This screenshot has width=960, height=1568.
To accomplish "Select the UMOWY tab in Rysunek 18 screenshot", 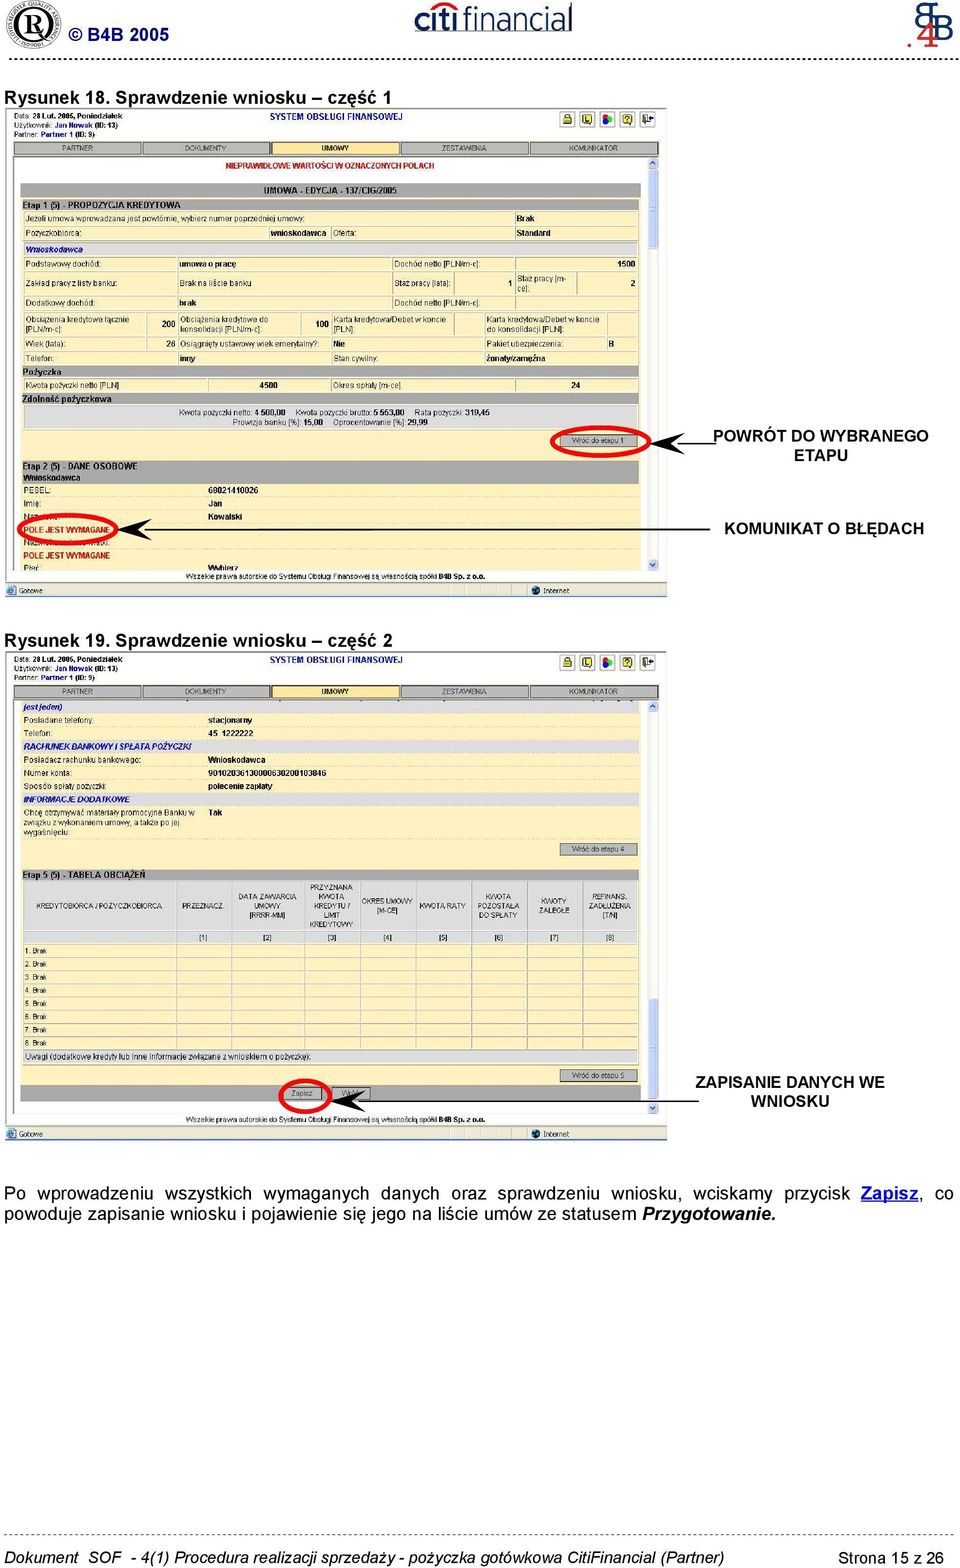I will click(x=335, y=148).
